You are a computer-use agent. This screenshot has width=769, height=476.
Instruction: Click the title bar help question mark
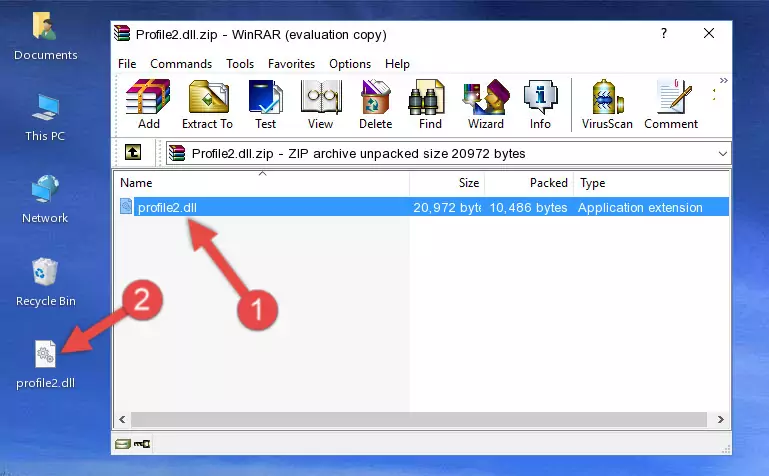point(664,33)
